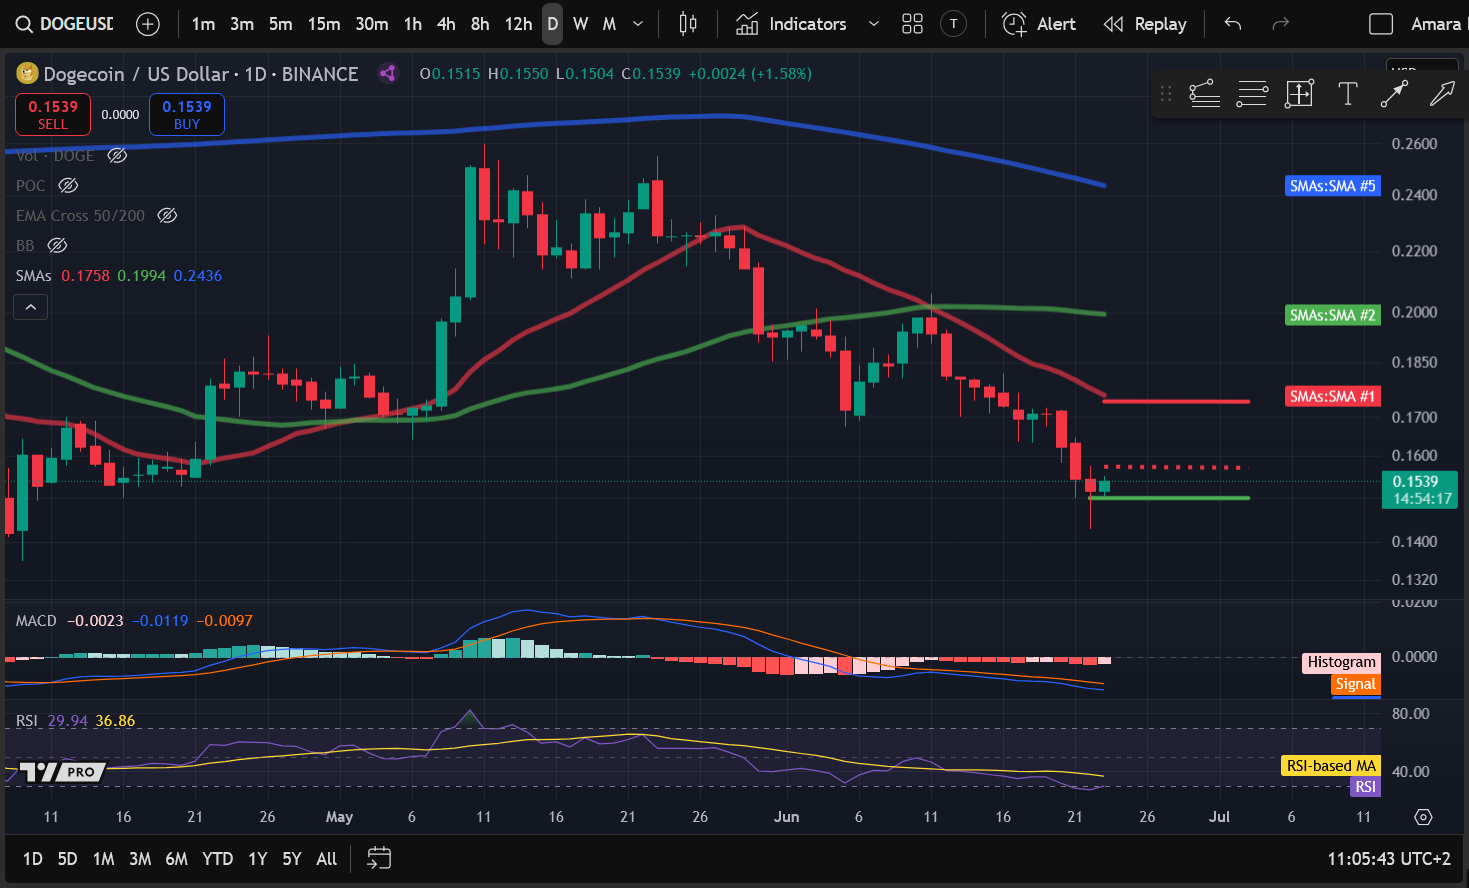Select the Fib retracement tool
Image resolution: width=1469 pixels, height=888 pixels.
[x=1252, y=94]
